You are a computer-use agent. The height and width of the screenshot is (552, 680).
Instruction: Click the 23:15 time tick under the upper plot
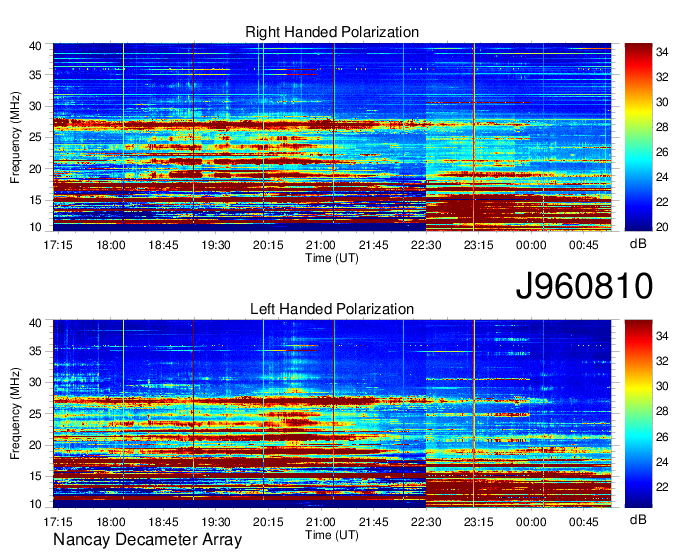tap(478, 245)
